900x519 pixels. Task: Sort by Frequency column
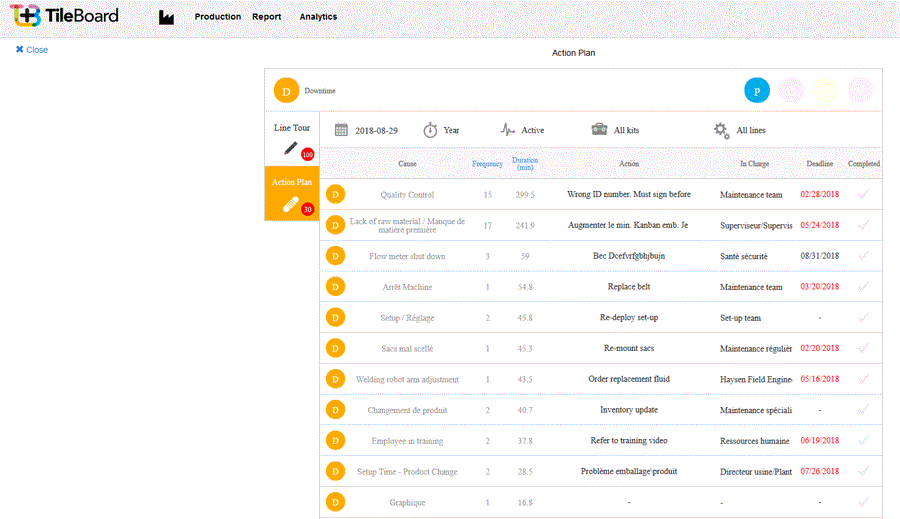(487, 164)
